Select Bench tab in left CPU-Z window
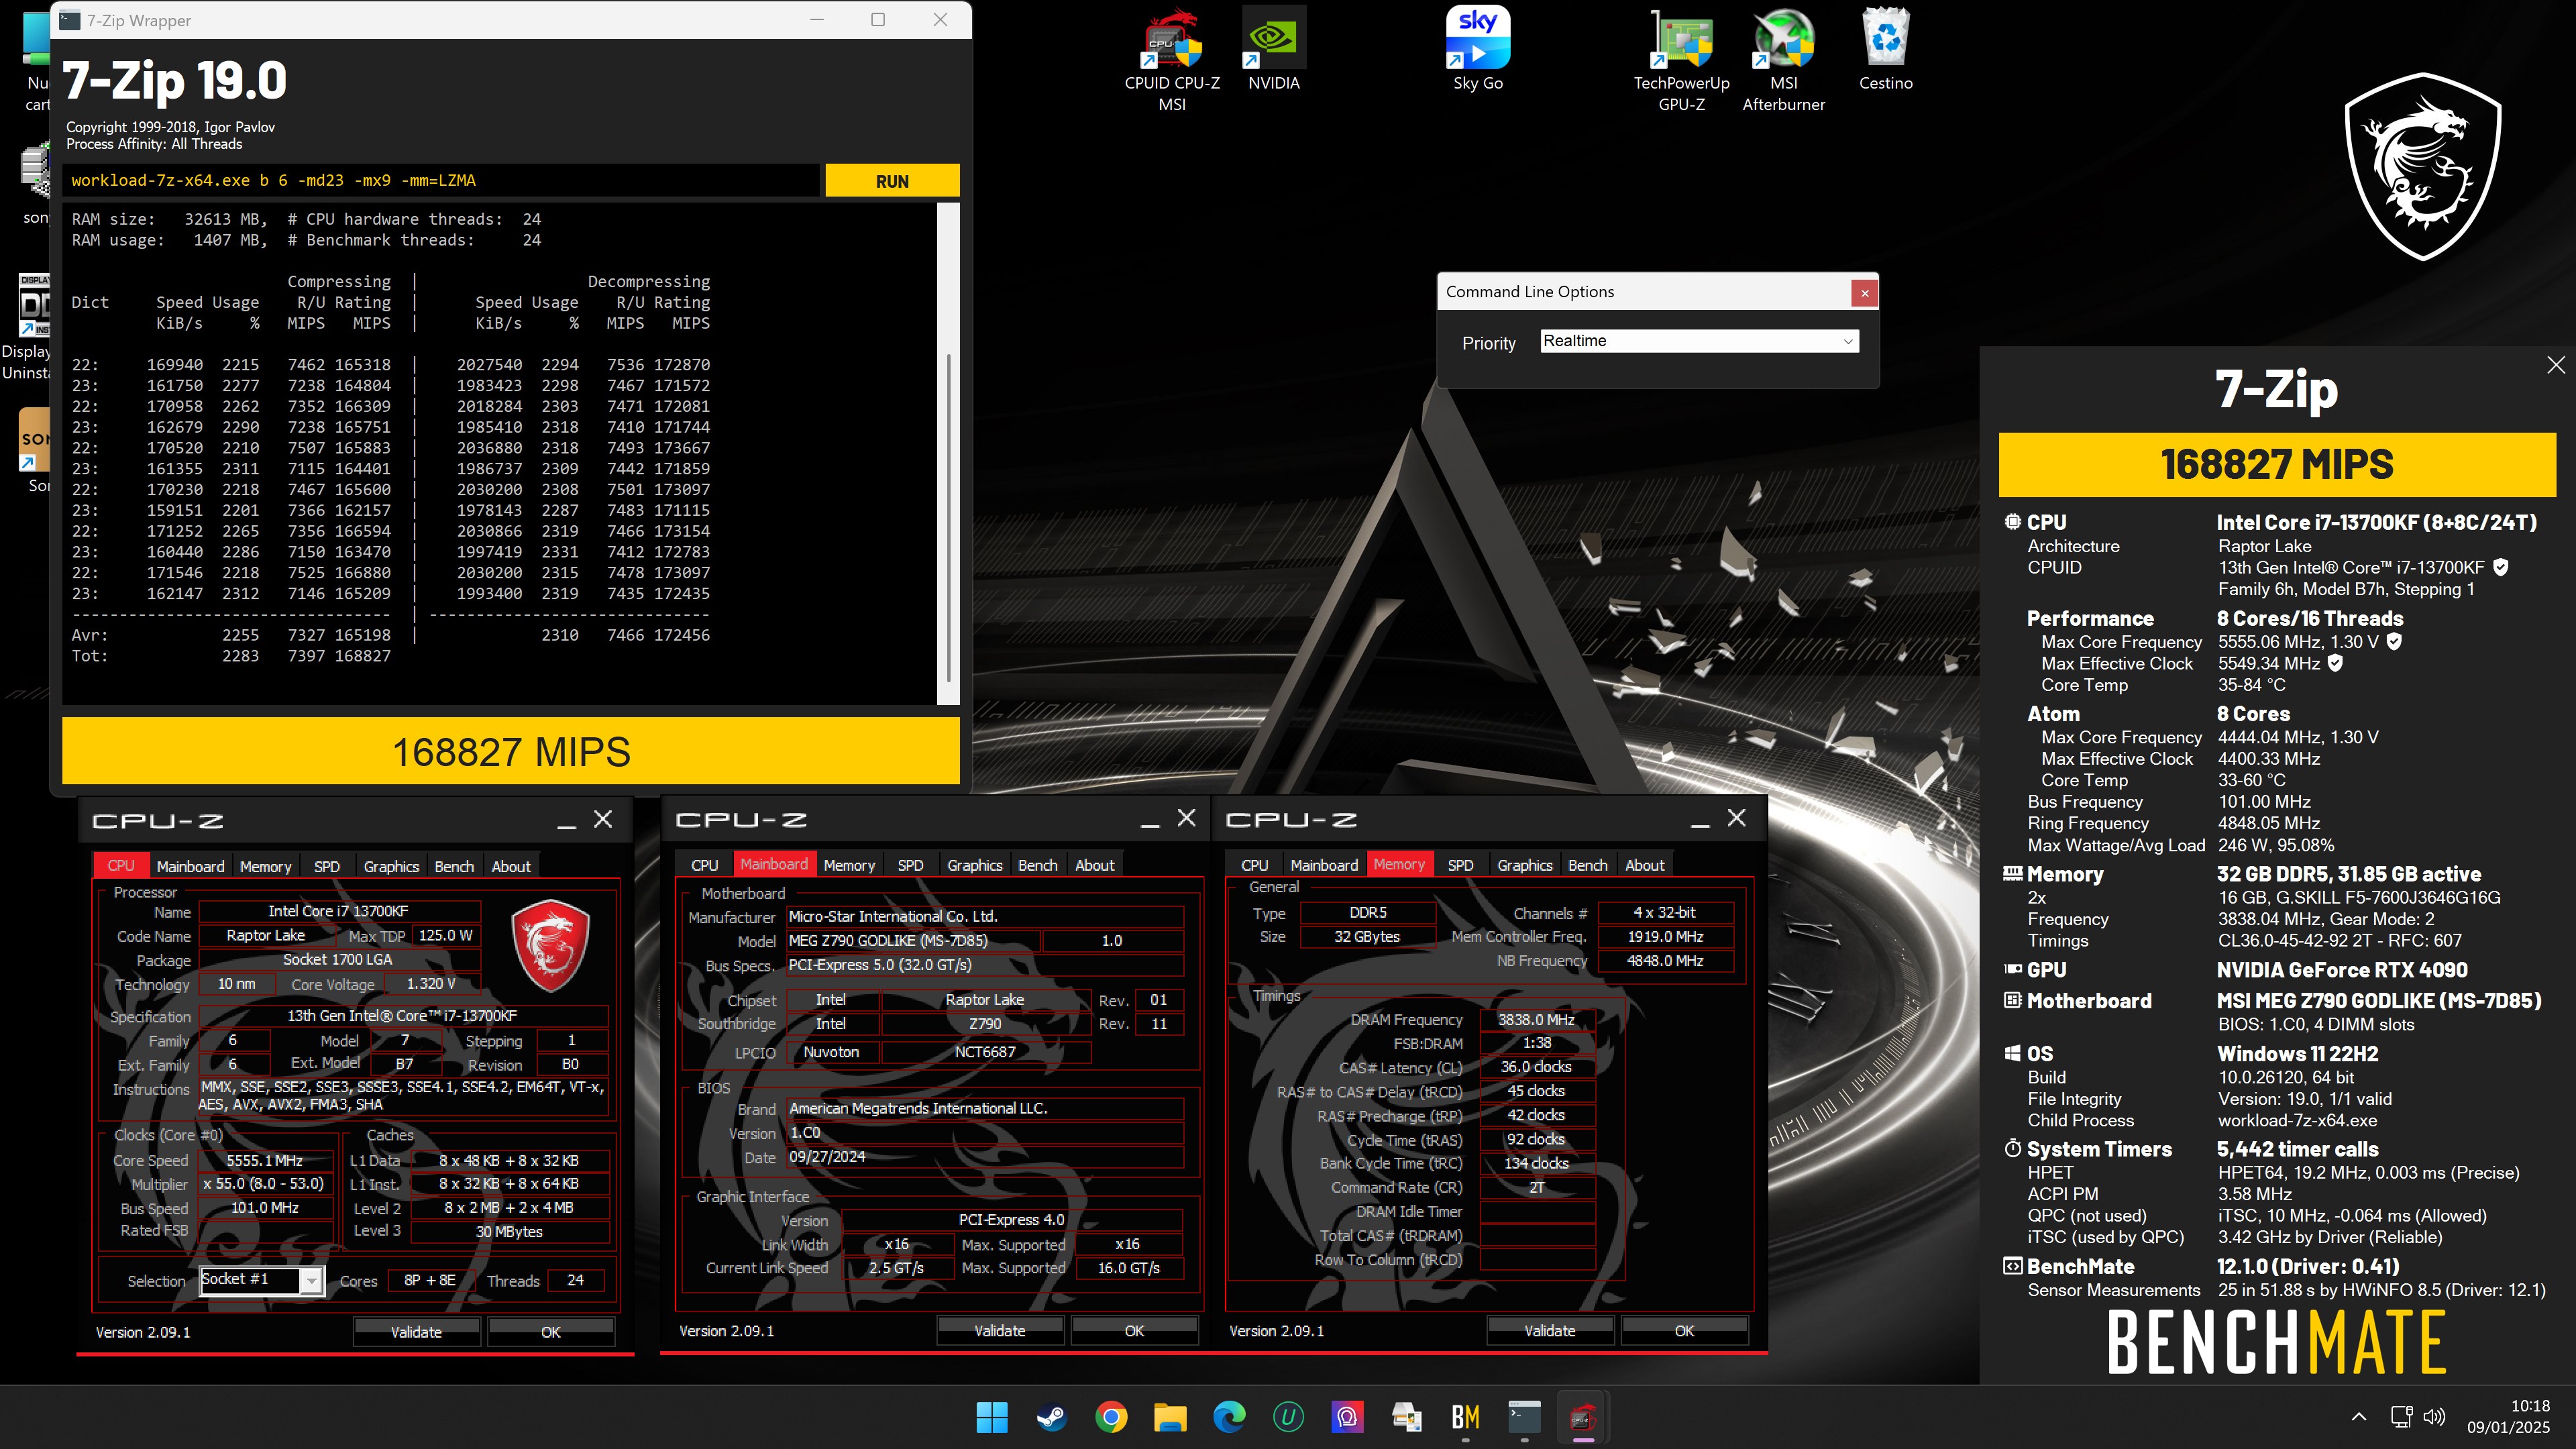The image size is (2576, 1449). pyautogui.click(x=454, y=866)
